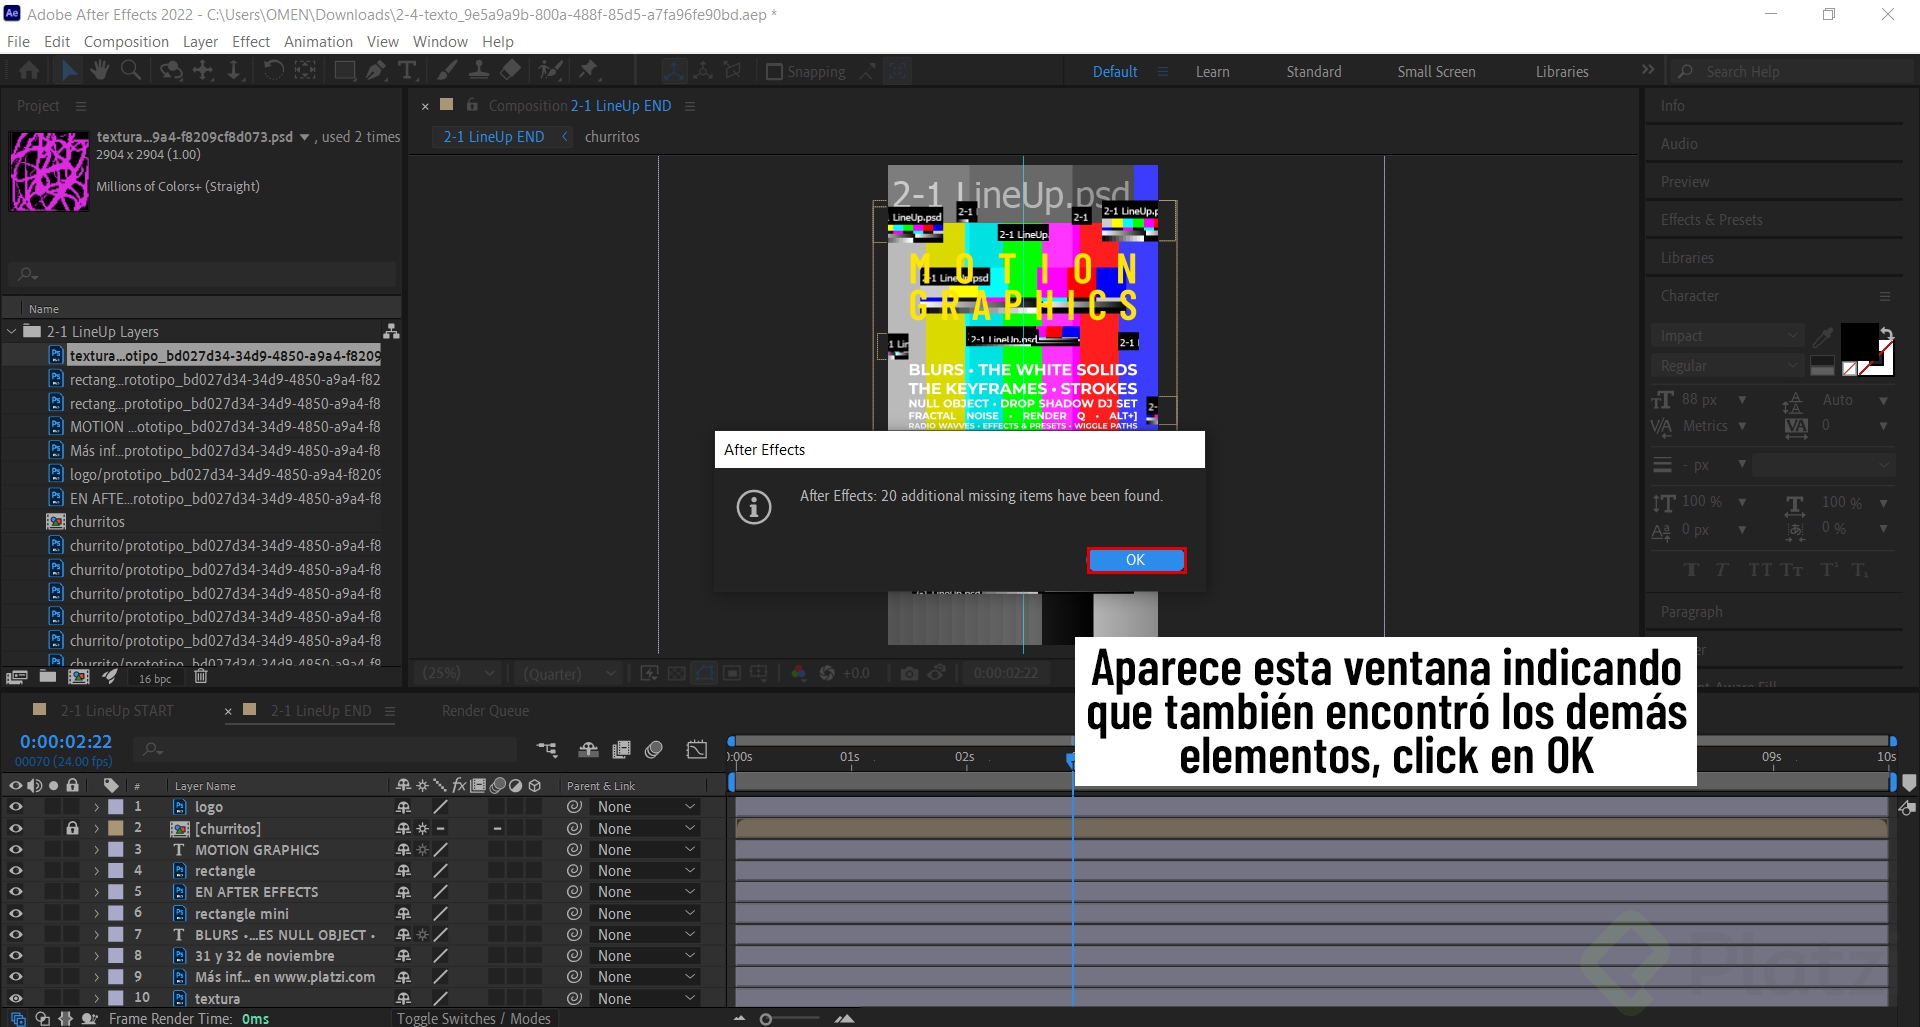The width and height of the screenshot is (1920, 1027).
Task: Click OK in the After Effects dialog
Action: point(1135,560)
